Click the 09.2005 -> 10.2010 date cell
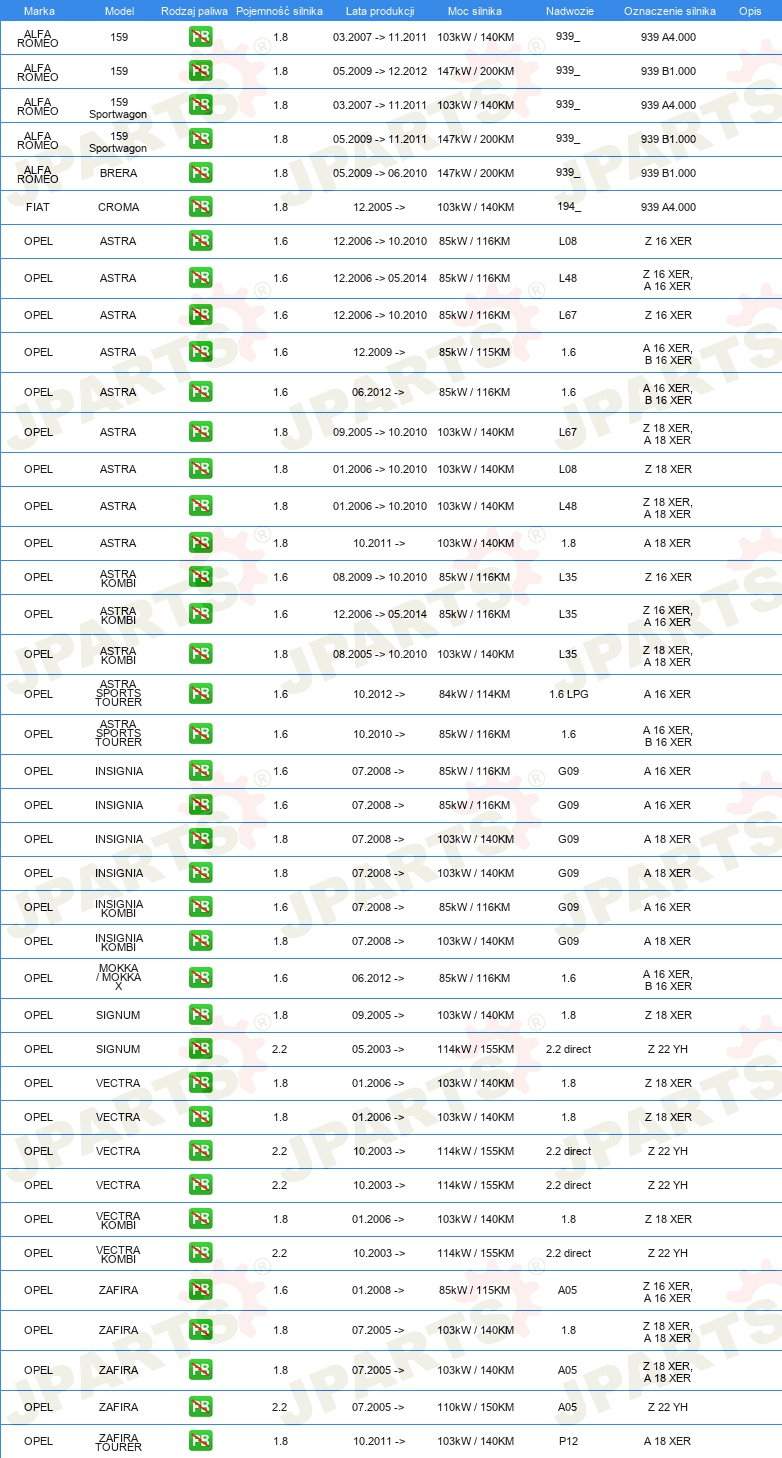 (x=380, y=432)
